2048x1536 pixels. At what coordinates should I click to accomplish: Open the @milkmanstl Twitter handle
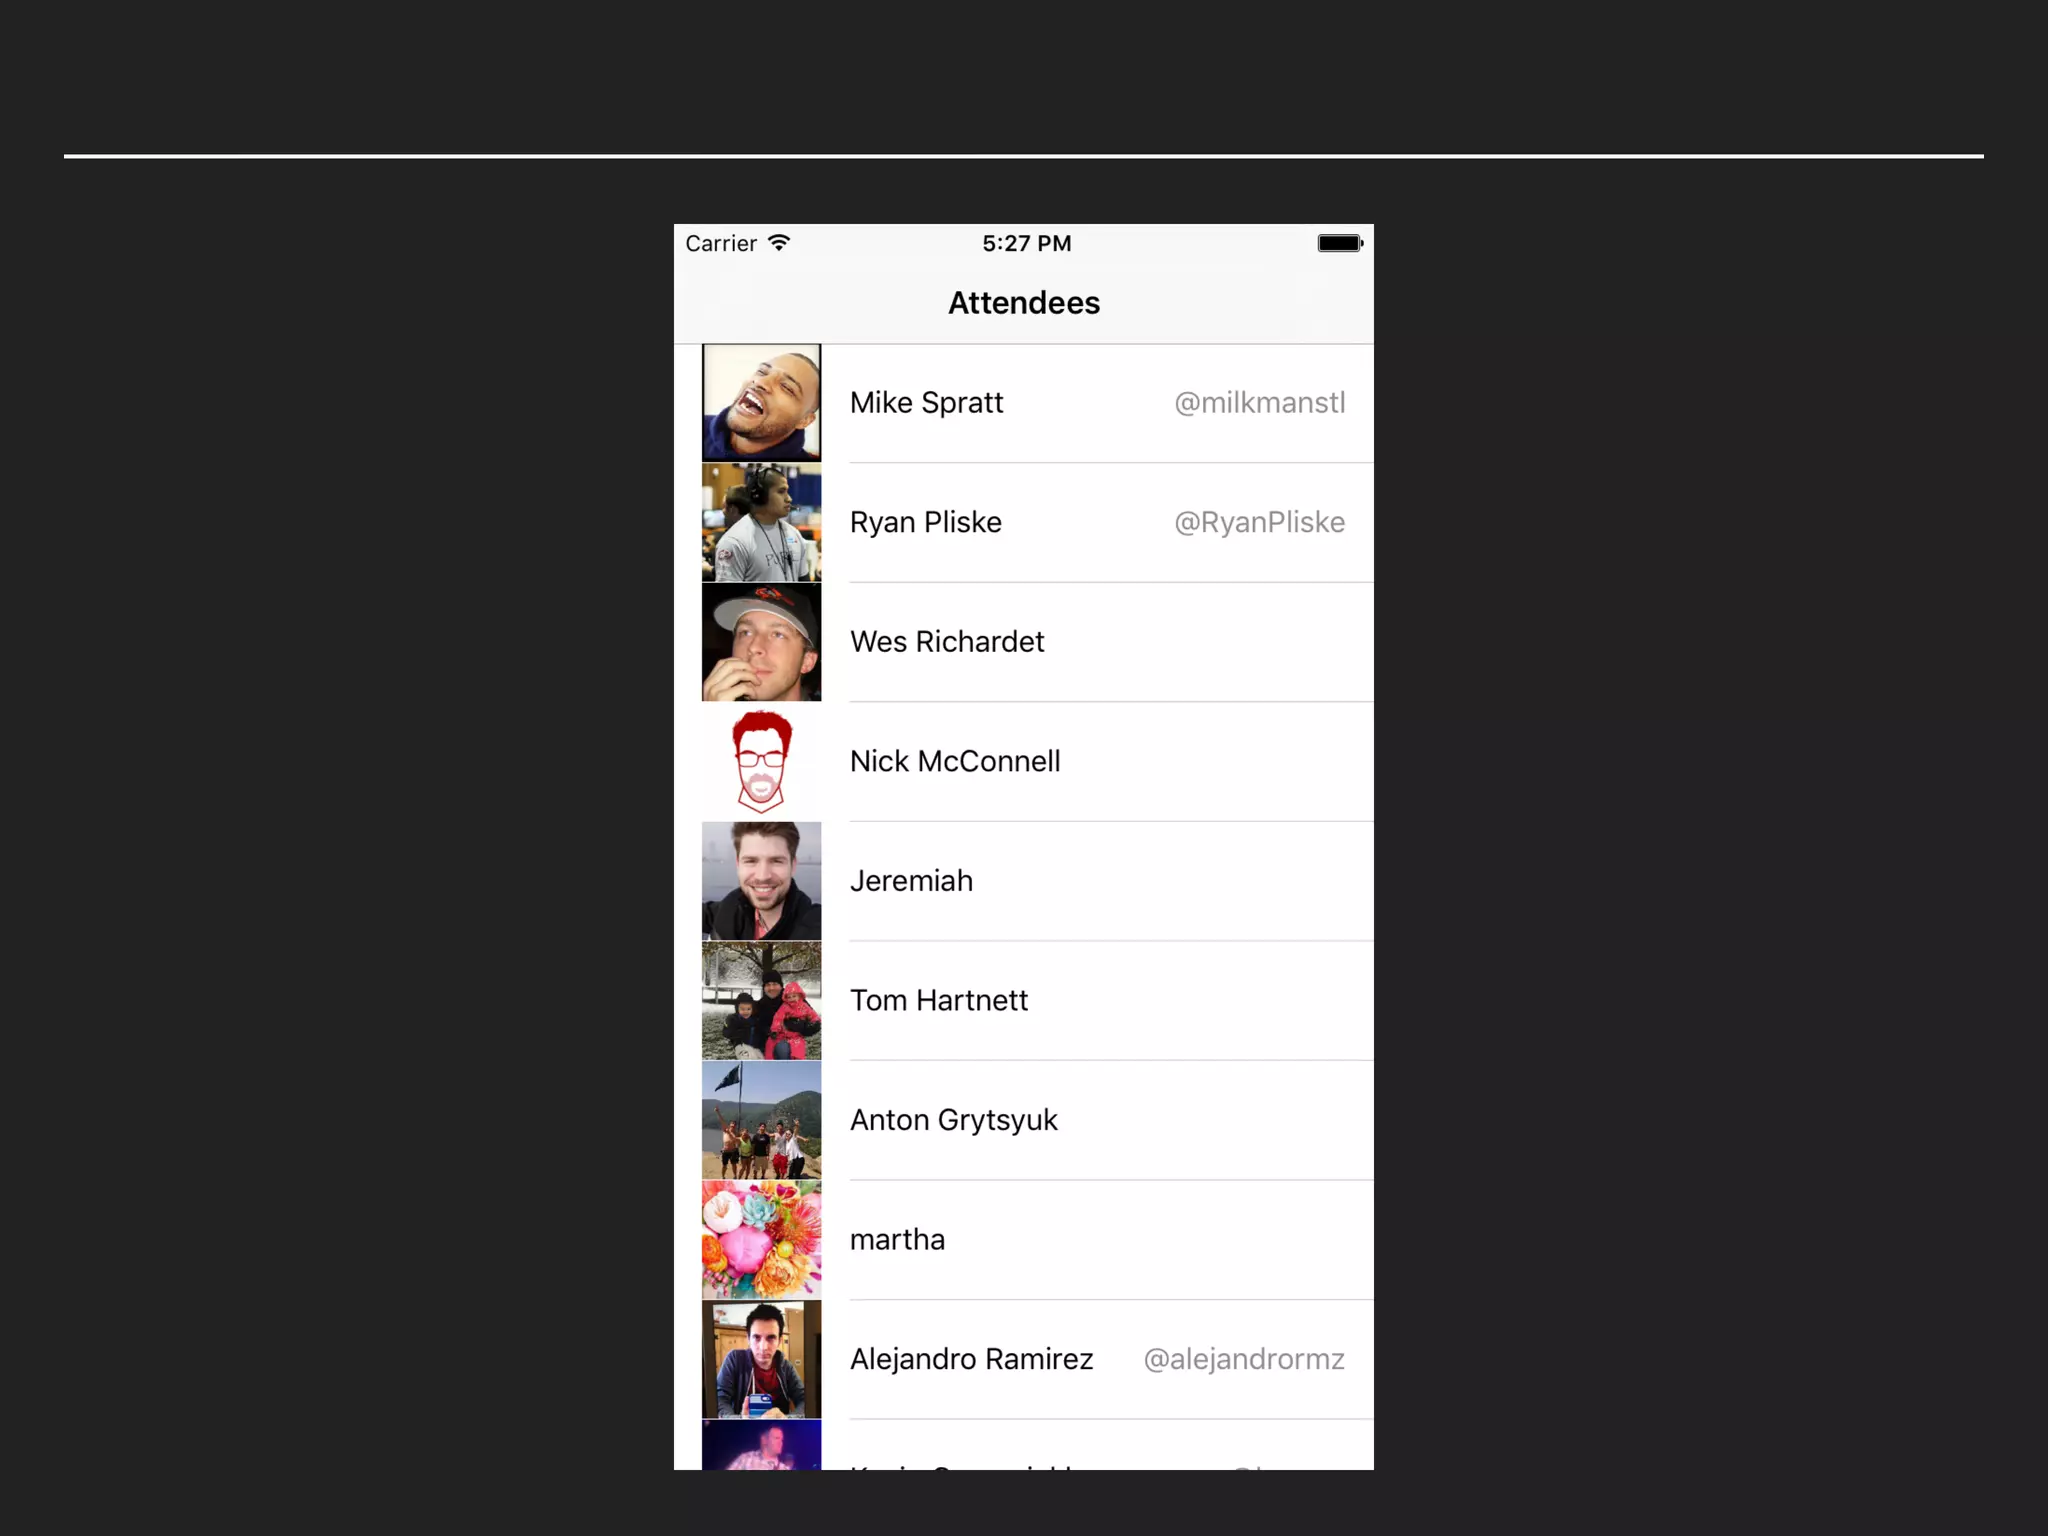(1259, 402)
